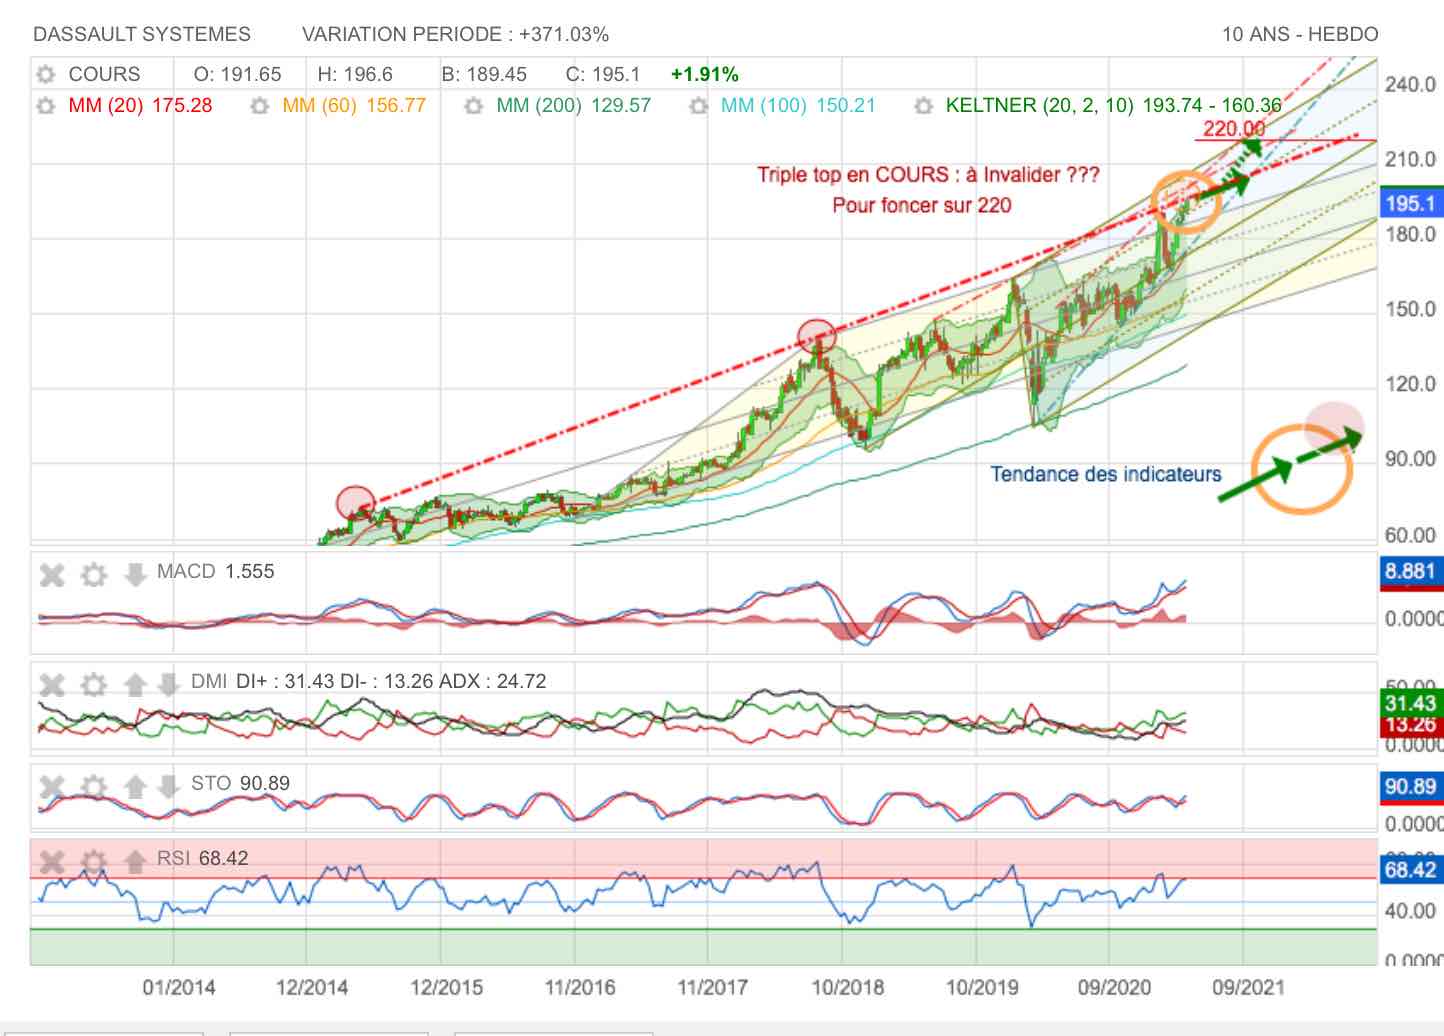Click the blue 90.89 STO axis tag
Screen dimensions: 1444x1036
coord(1411,787)
